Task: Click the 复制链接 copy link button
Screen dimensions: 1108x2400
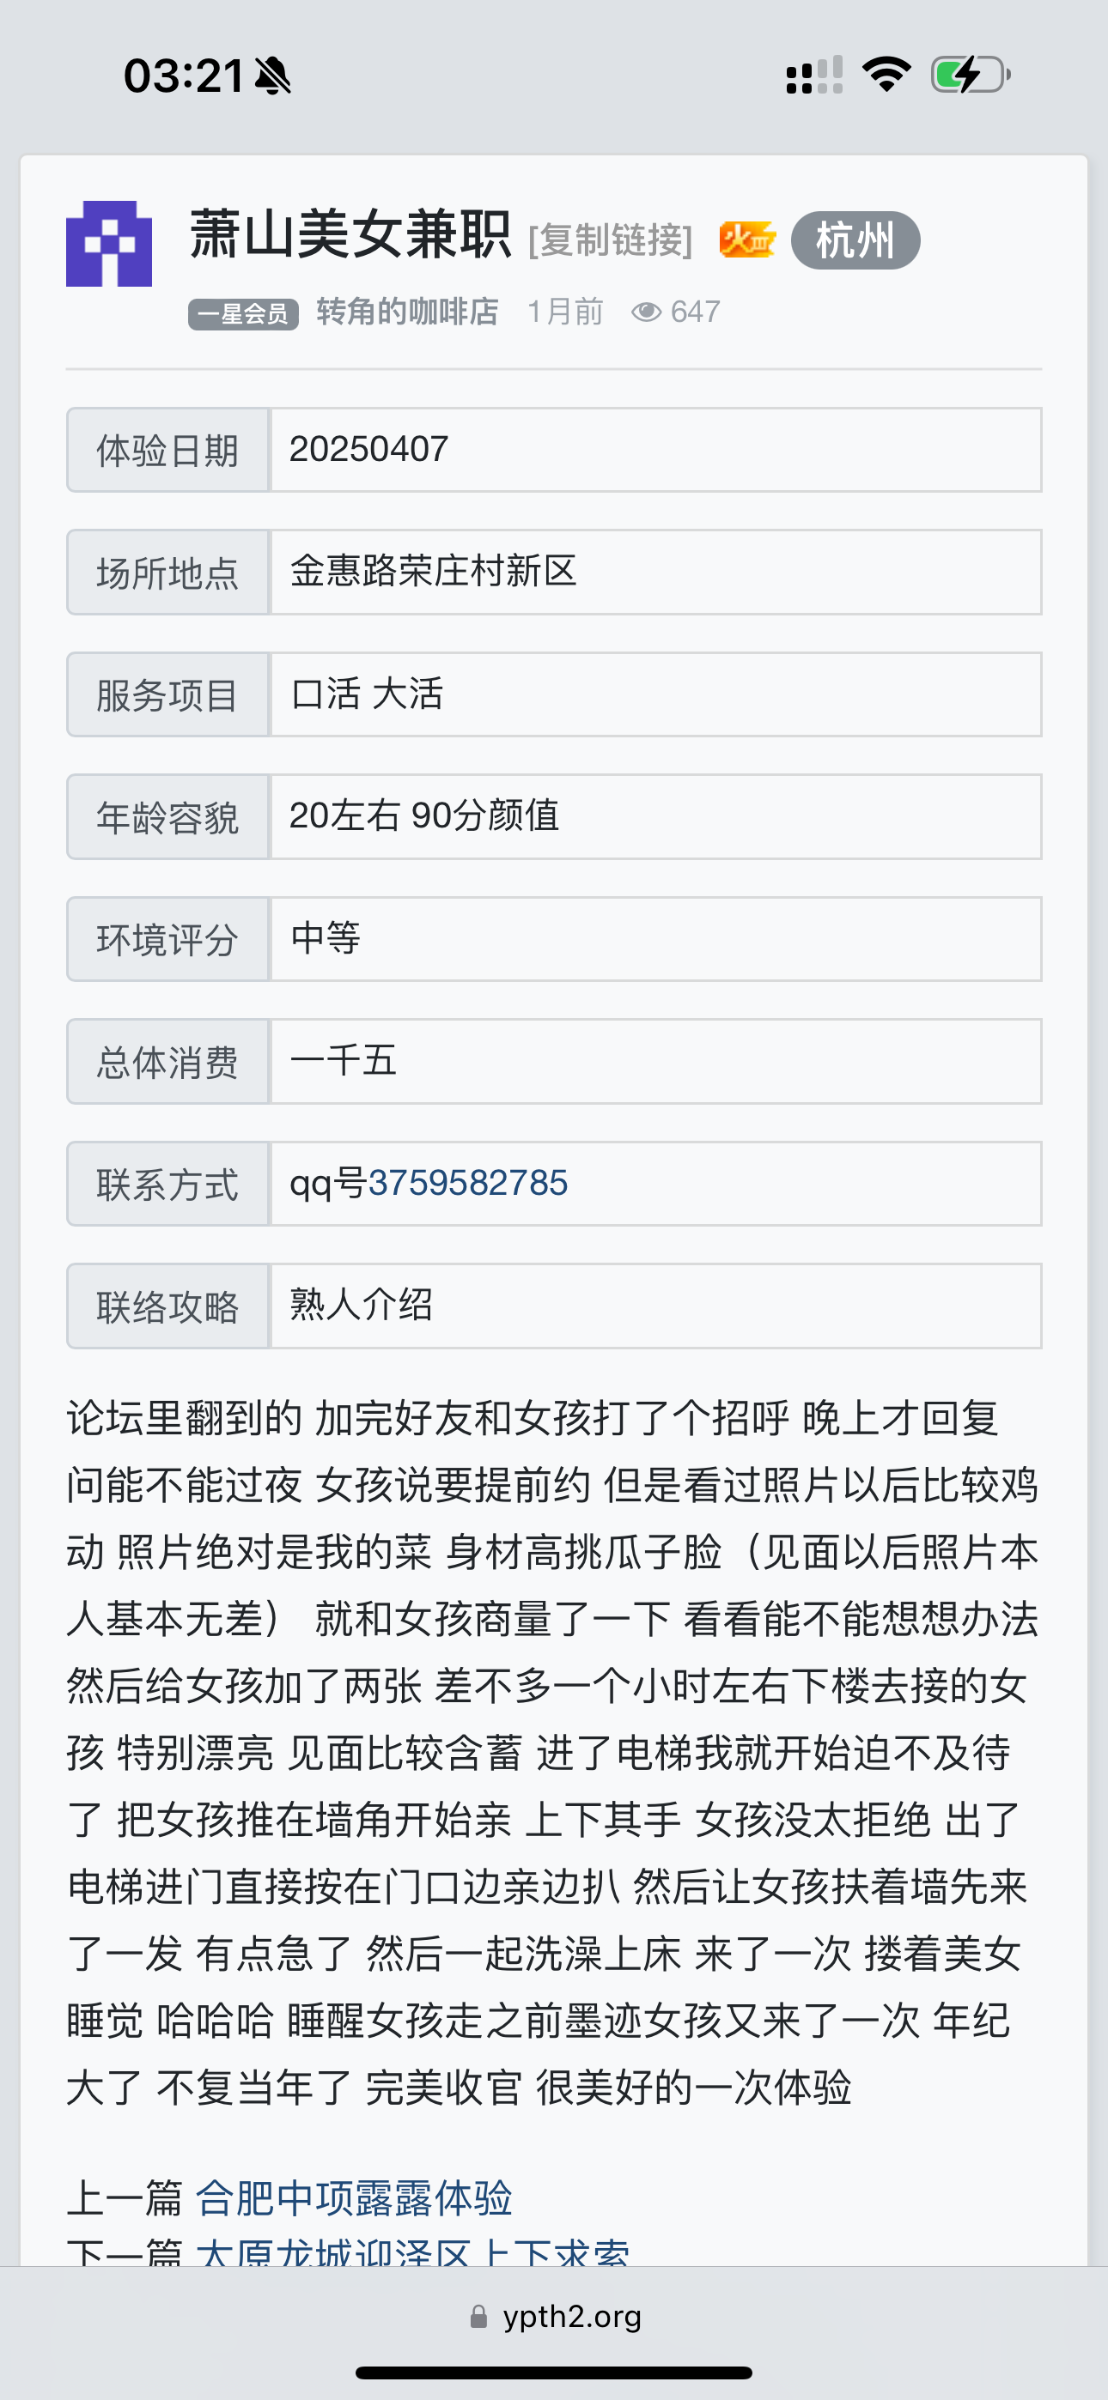Action: point(609,240)
